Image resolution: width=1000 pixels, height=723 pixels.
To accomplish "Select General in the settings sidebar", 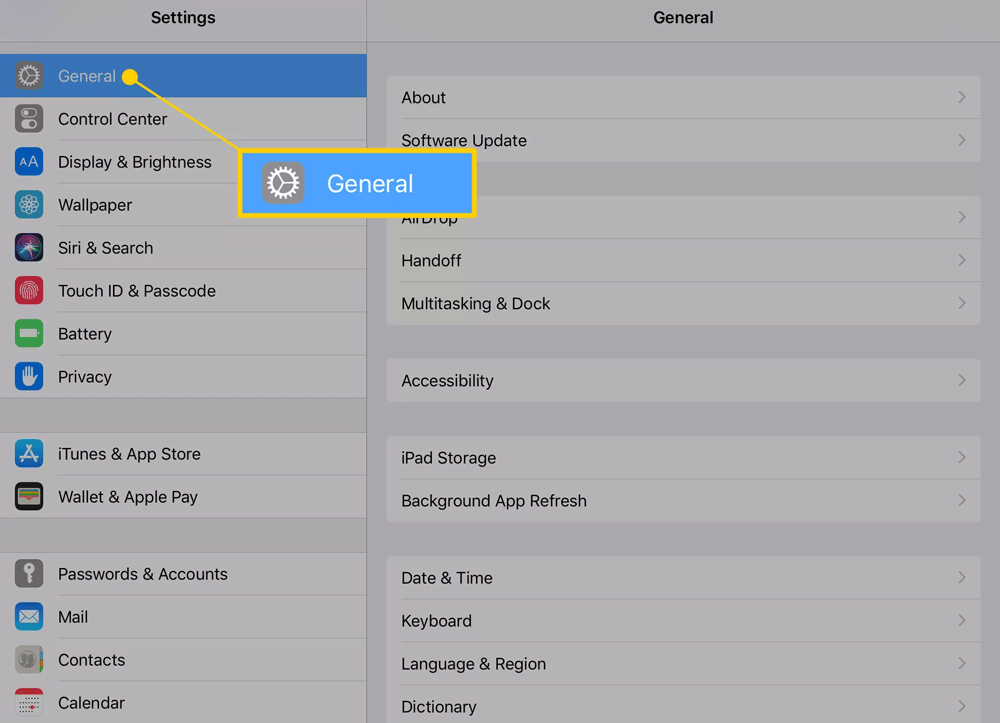I will pos(87,76).
